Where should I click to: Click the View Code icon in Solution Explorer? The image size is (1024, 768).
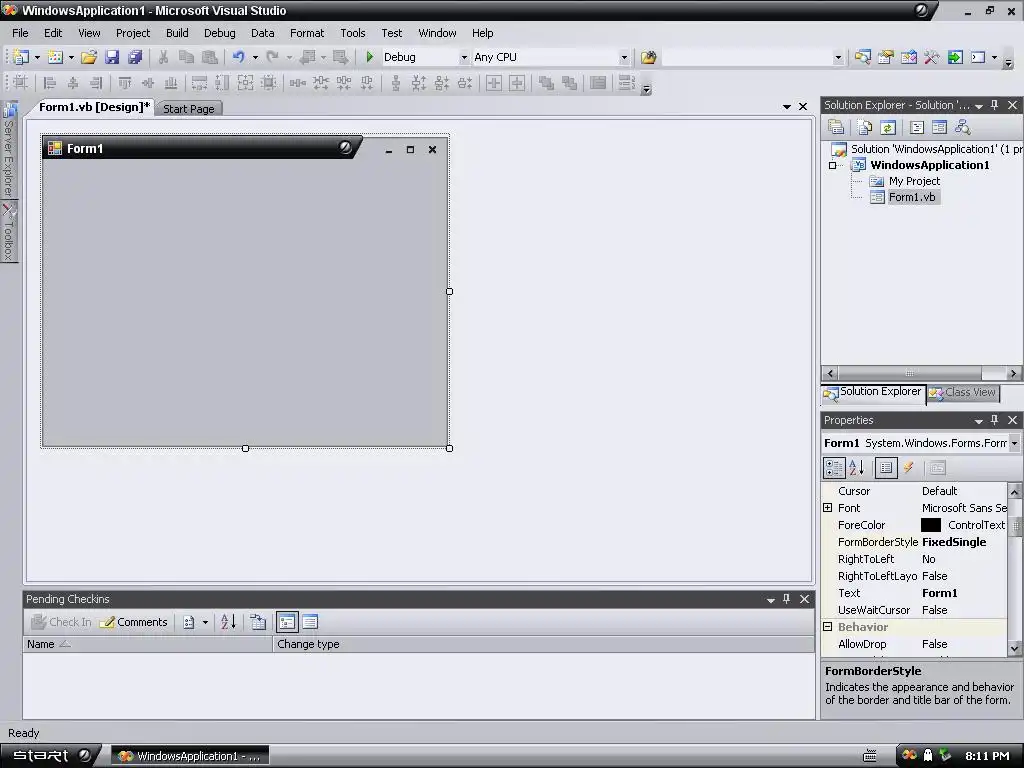coord(916,127)
